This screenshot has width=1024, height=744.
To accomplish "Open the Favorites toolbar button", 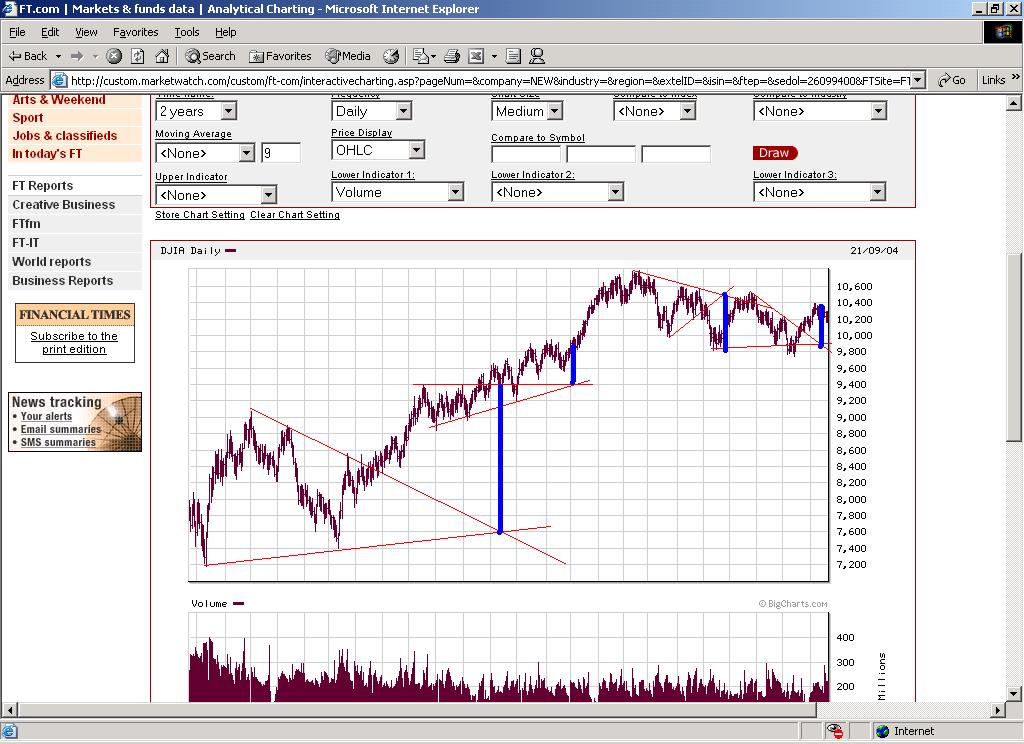I will tap(280, 56).
